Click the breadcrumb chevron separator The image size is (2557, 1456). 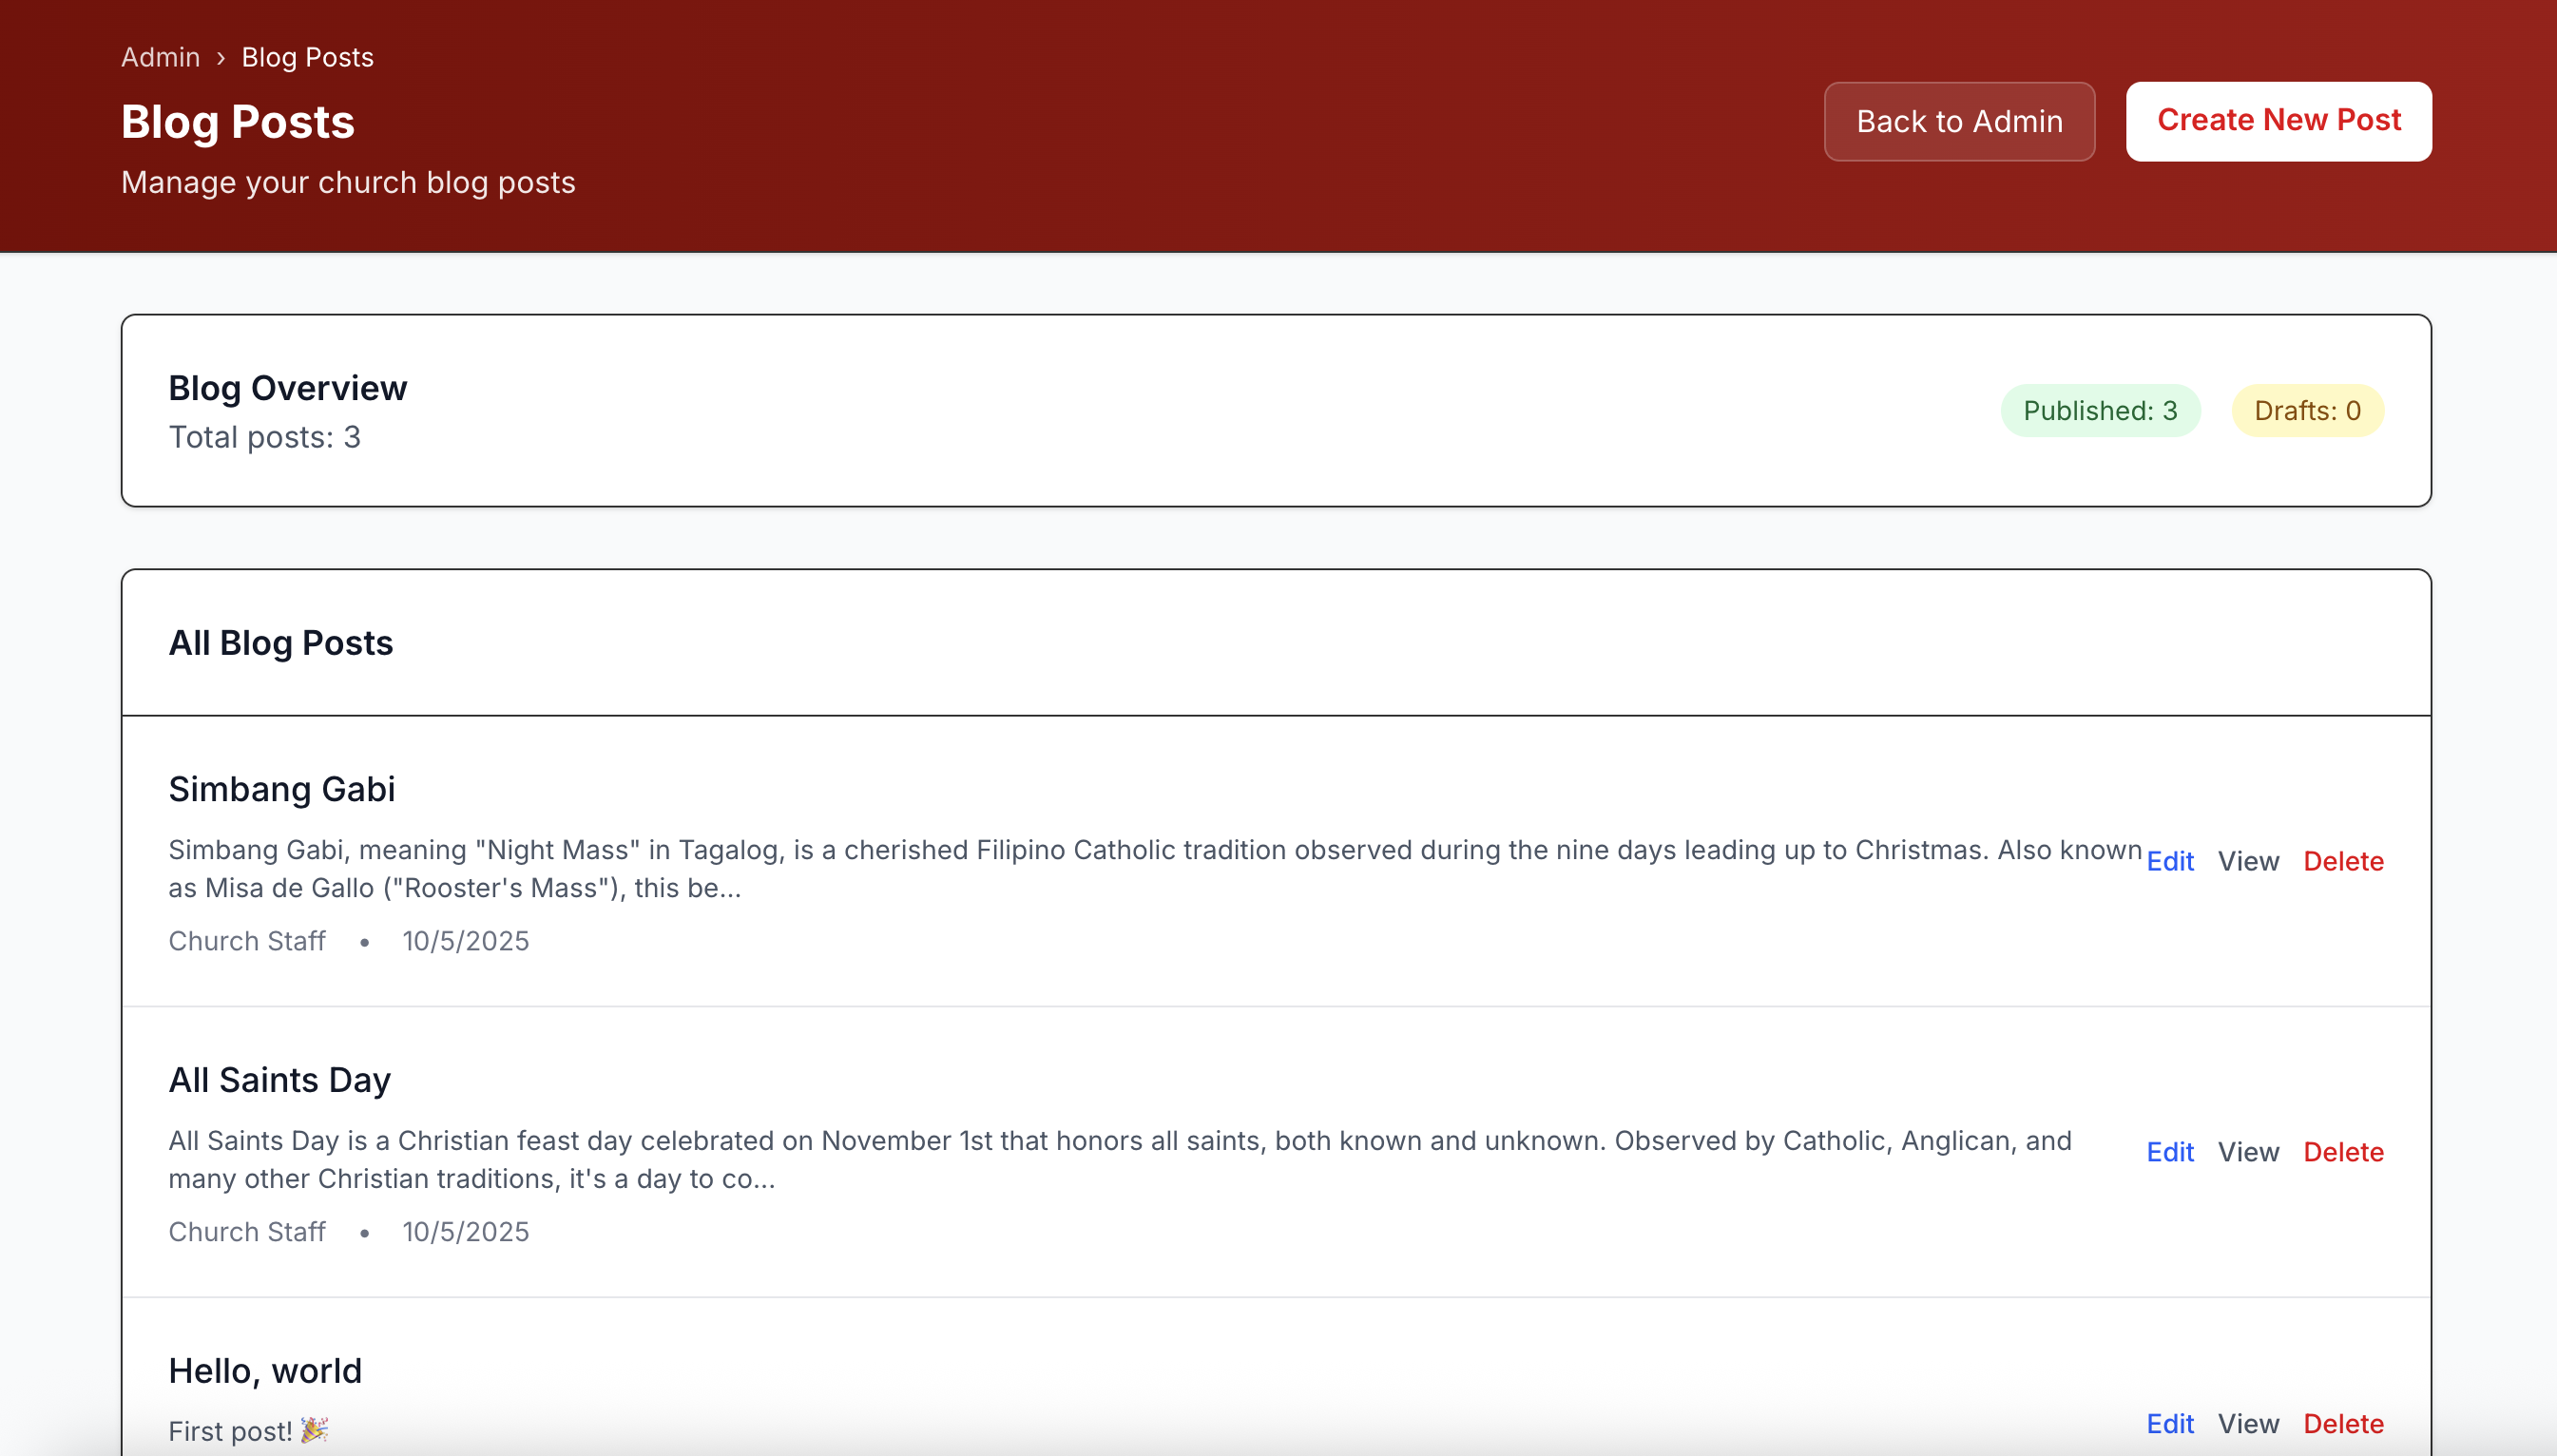221,58
